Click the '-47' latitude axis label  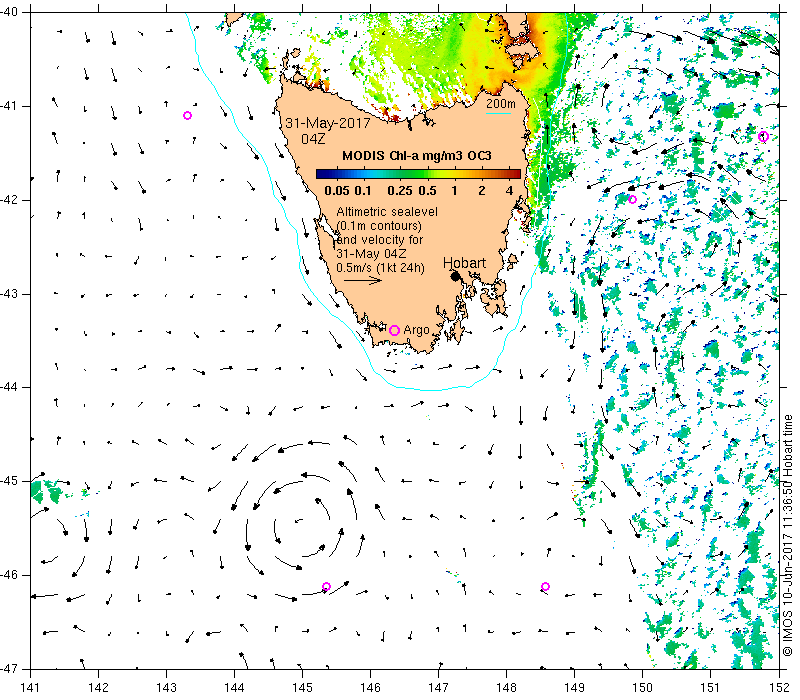(x=8, y=669)
